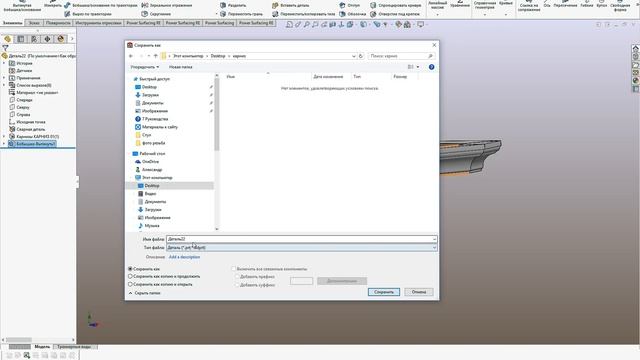
Task: Open the FeatureManager design tree tab icon
Action: [7, 39]
